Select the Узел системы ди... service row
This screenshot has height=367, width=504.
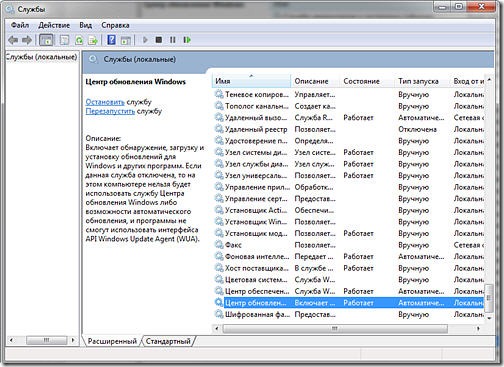click(x=349, y=152)
